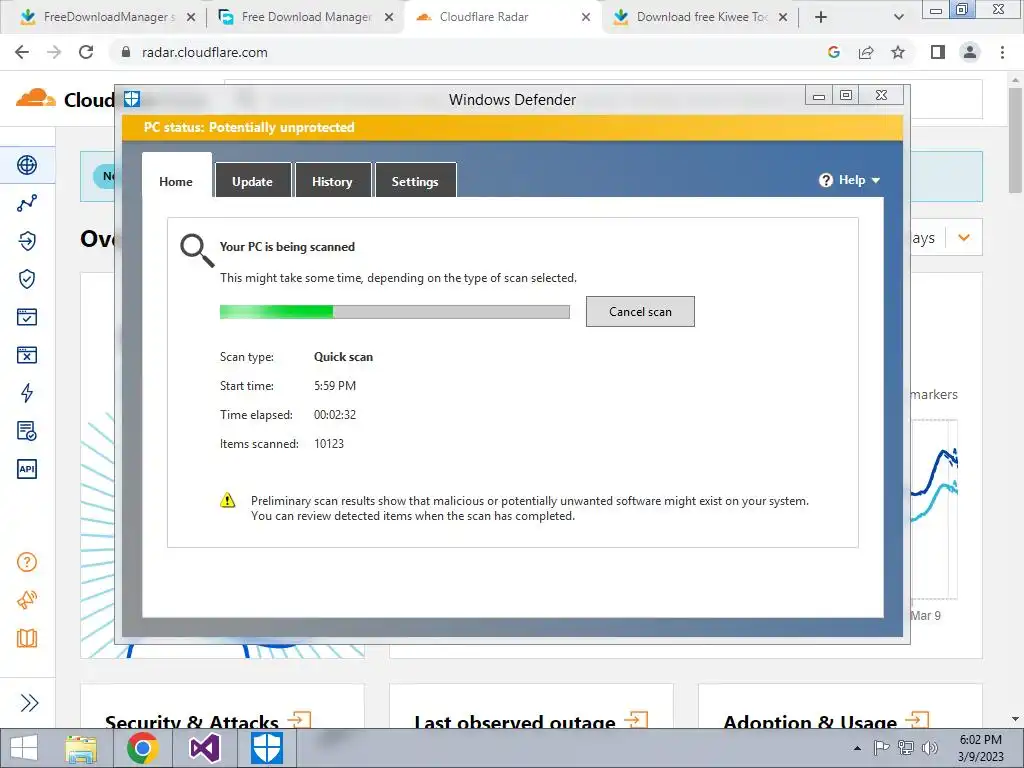
Task: Click the browser page vertical scrollbar
Action: pyautogui.click(x=1015, y=140)
